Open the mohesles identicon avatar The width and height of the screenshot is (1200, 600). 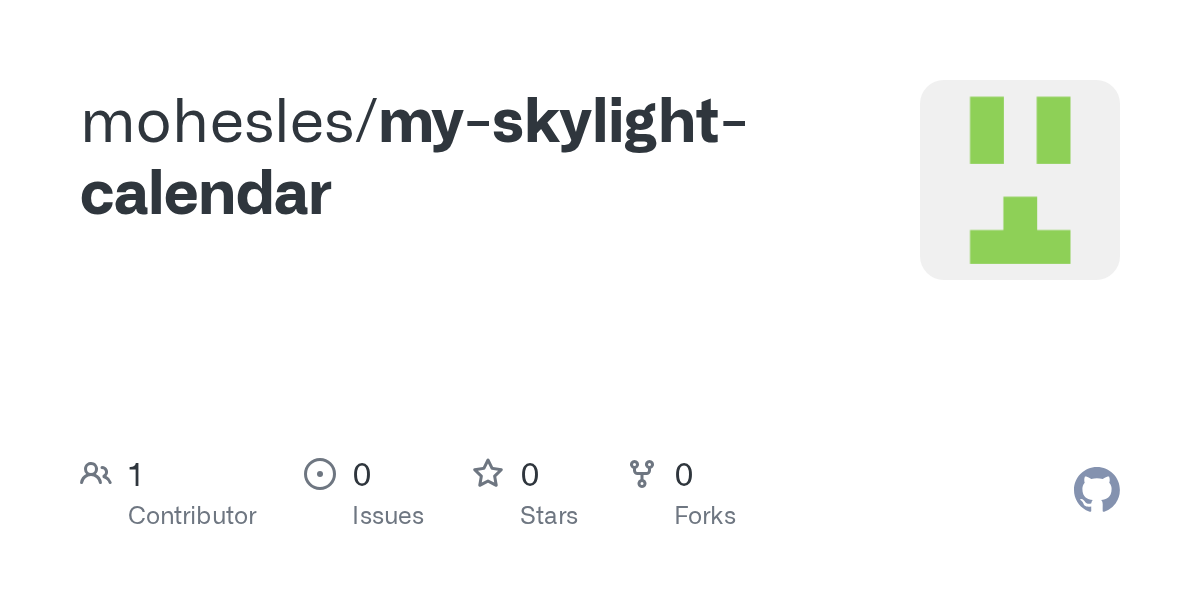coord(1019,180)
